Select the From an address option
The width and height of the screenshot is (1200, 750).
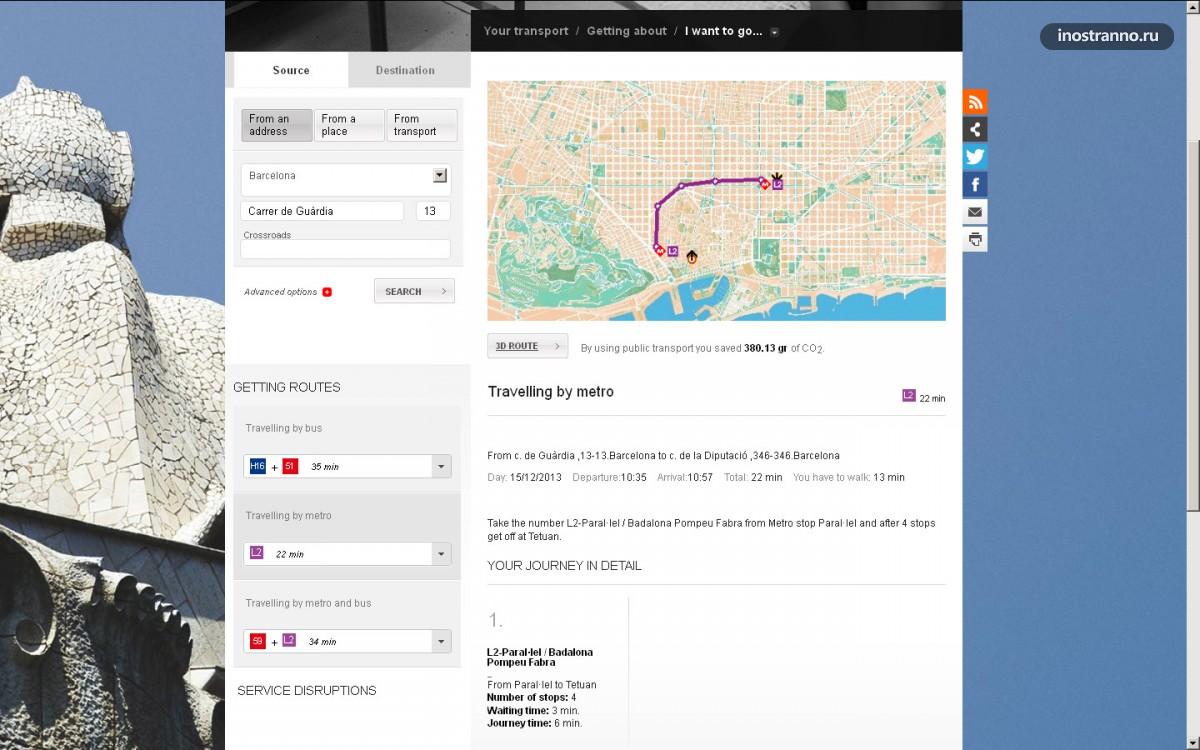277,125
